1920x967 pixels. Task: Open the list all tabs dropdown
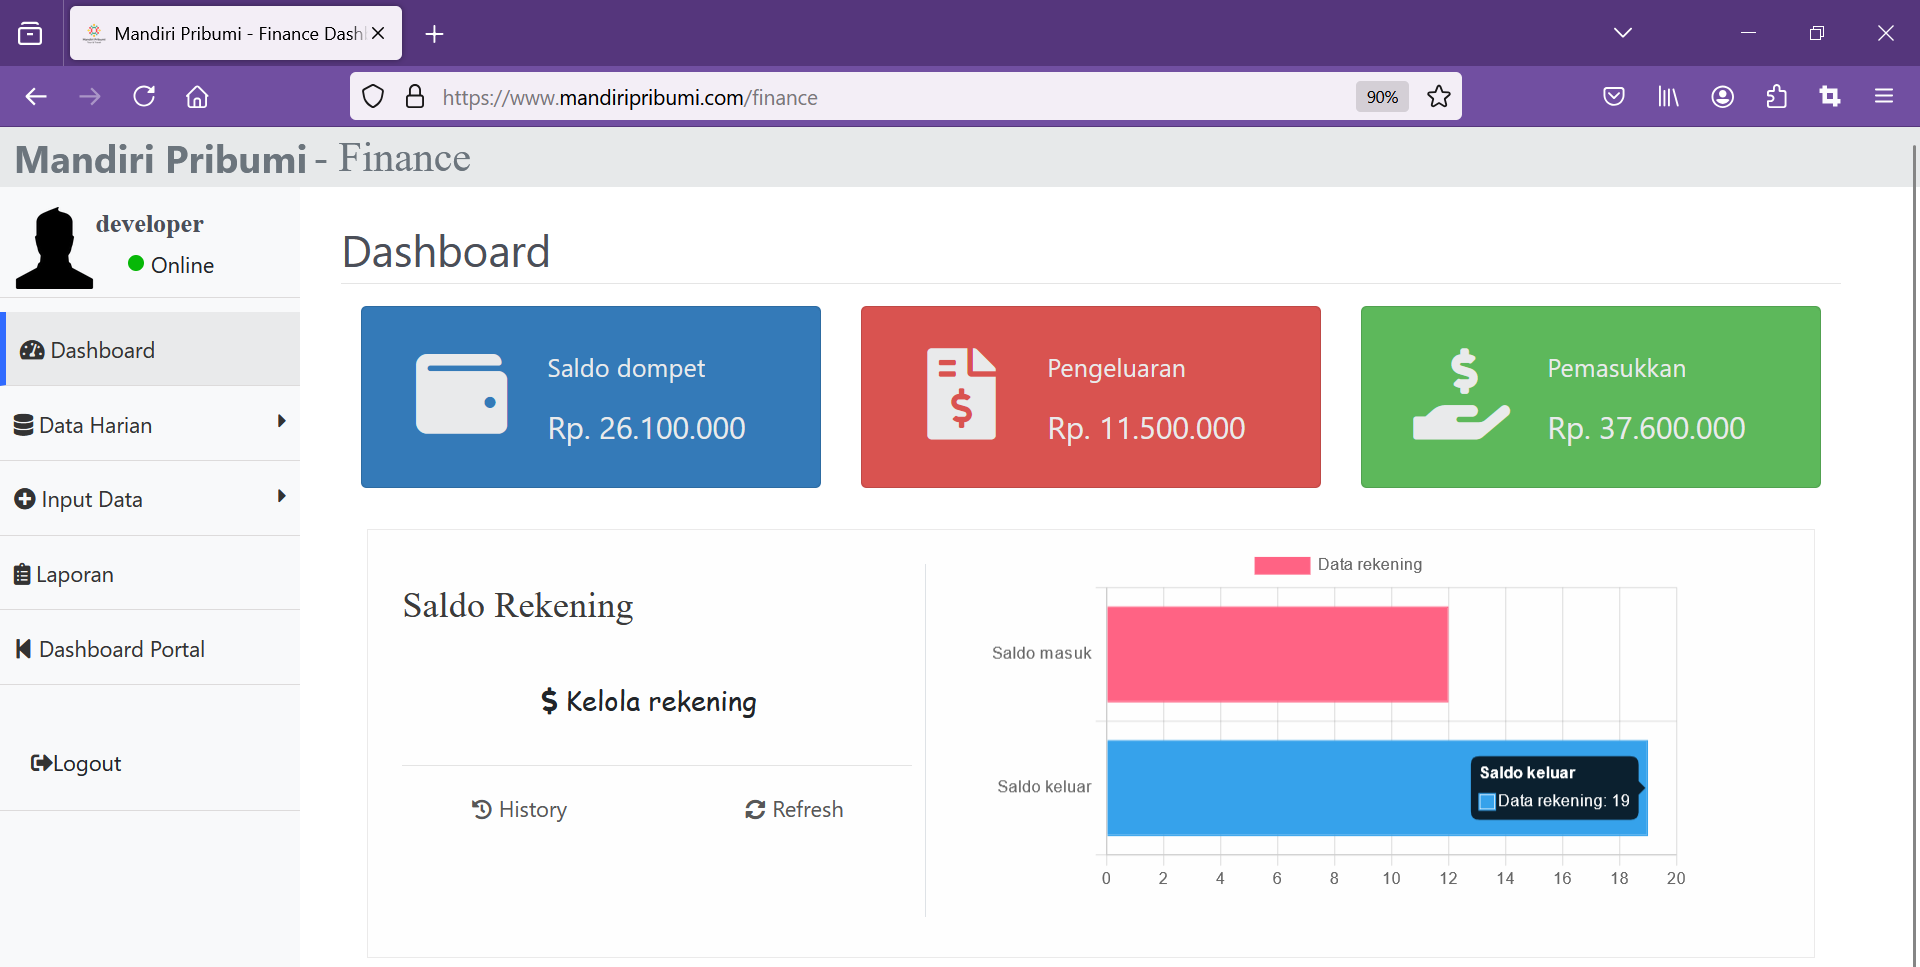coord(1622,33)
